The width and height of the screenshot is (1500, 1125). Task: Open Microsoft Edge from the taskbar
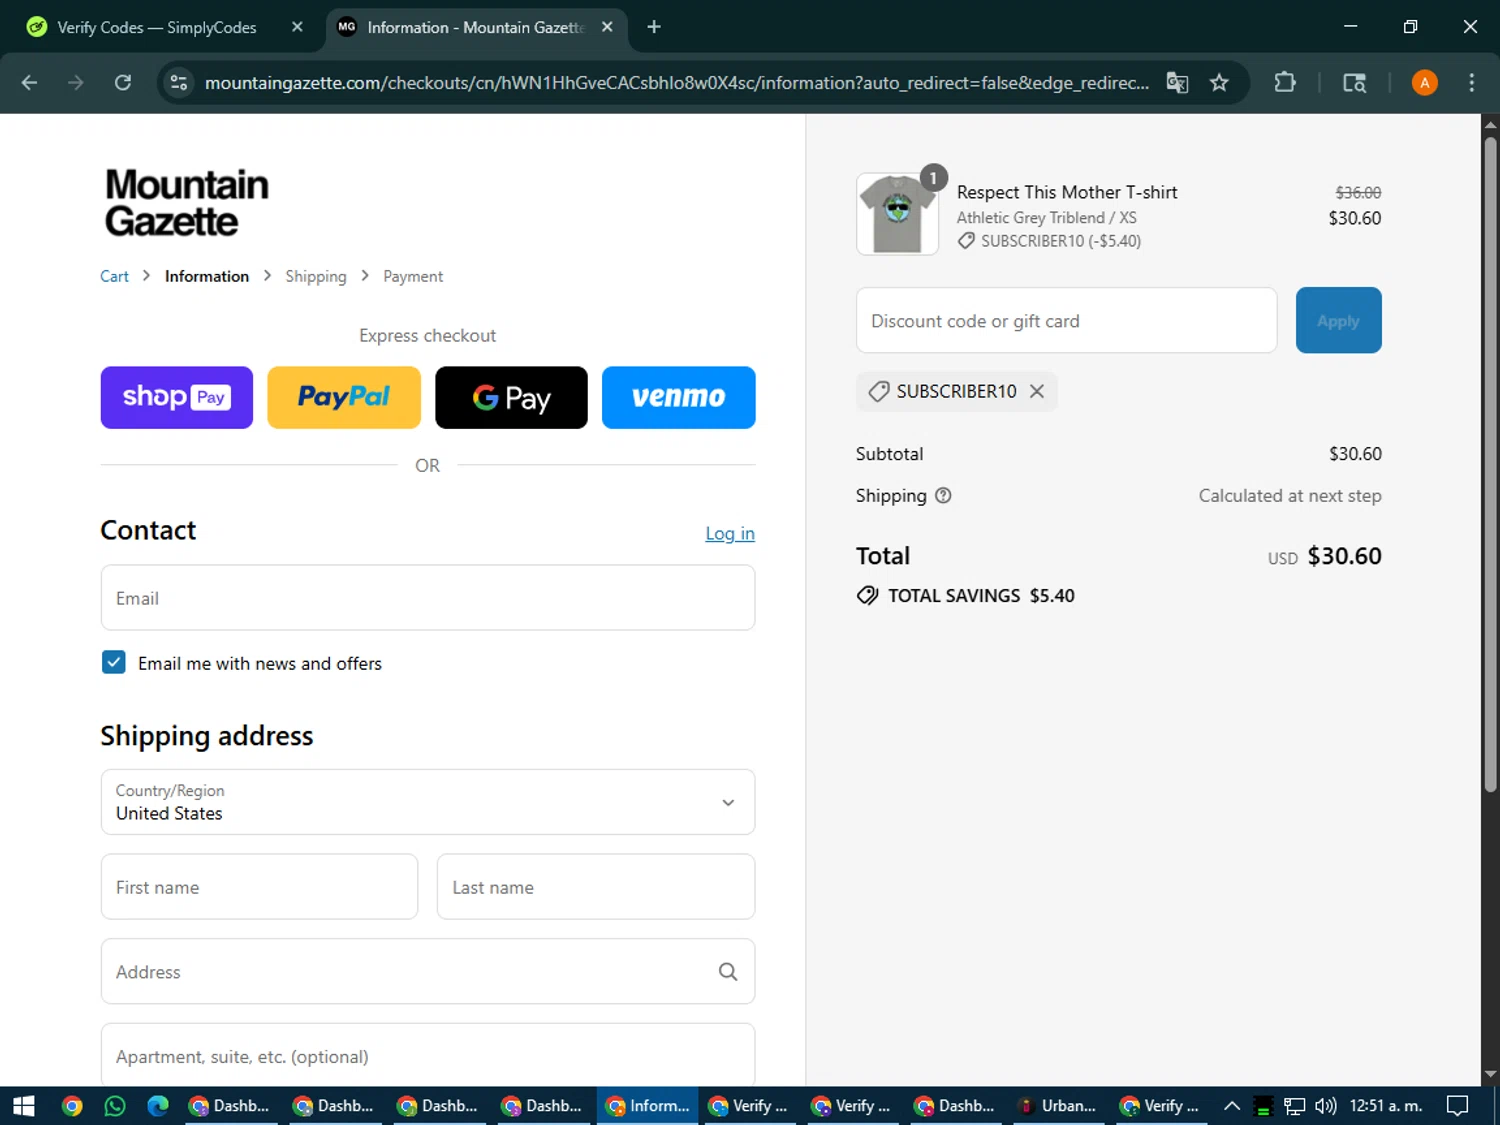(158, 1105)
